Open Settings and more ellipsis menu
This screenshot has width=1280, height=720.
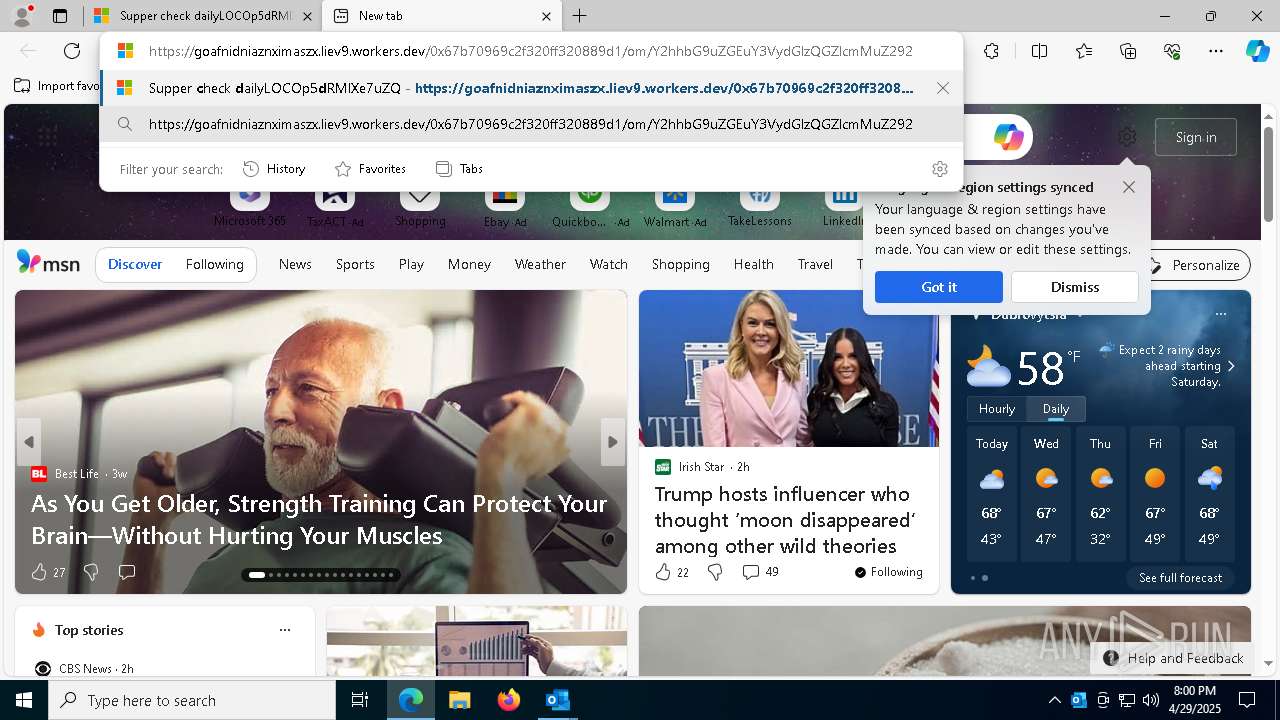pyautogui.click(x=1216, y=51)
